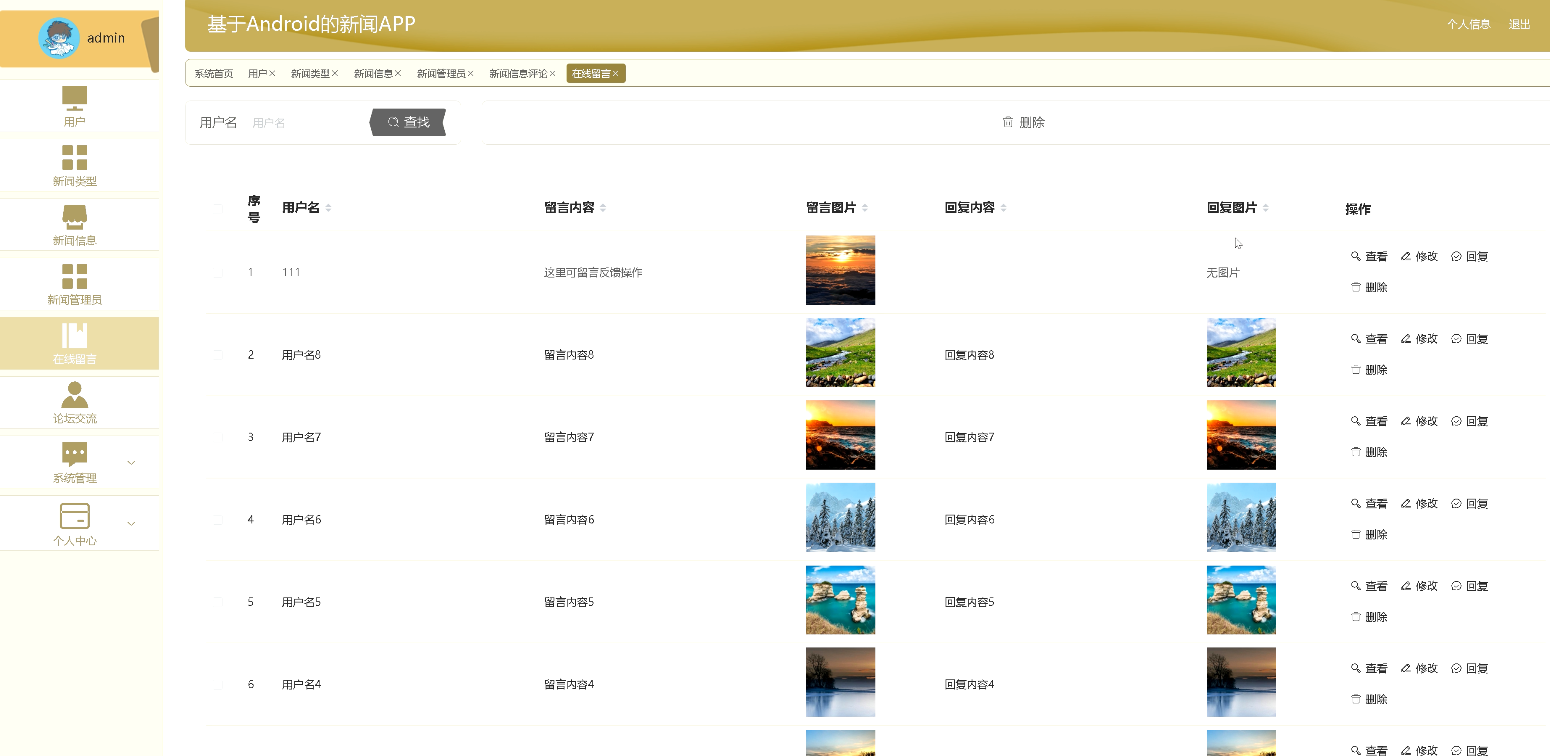This screenshot has width=1550, height=756.
Task: Close the 在线留言 tab
Action: click(x=616, y=74)
